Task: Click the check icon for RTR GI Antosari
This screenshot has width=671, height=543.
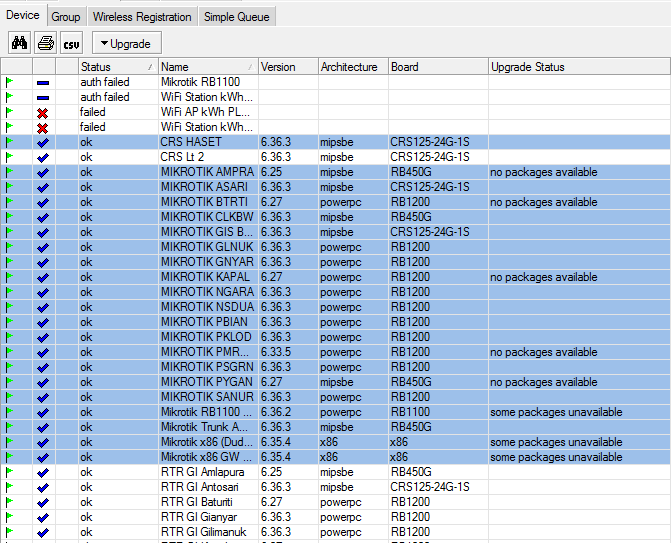Action: [43, 487]
